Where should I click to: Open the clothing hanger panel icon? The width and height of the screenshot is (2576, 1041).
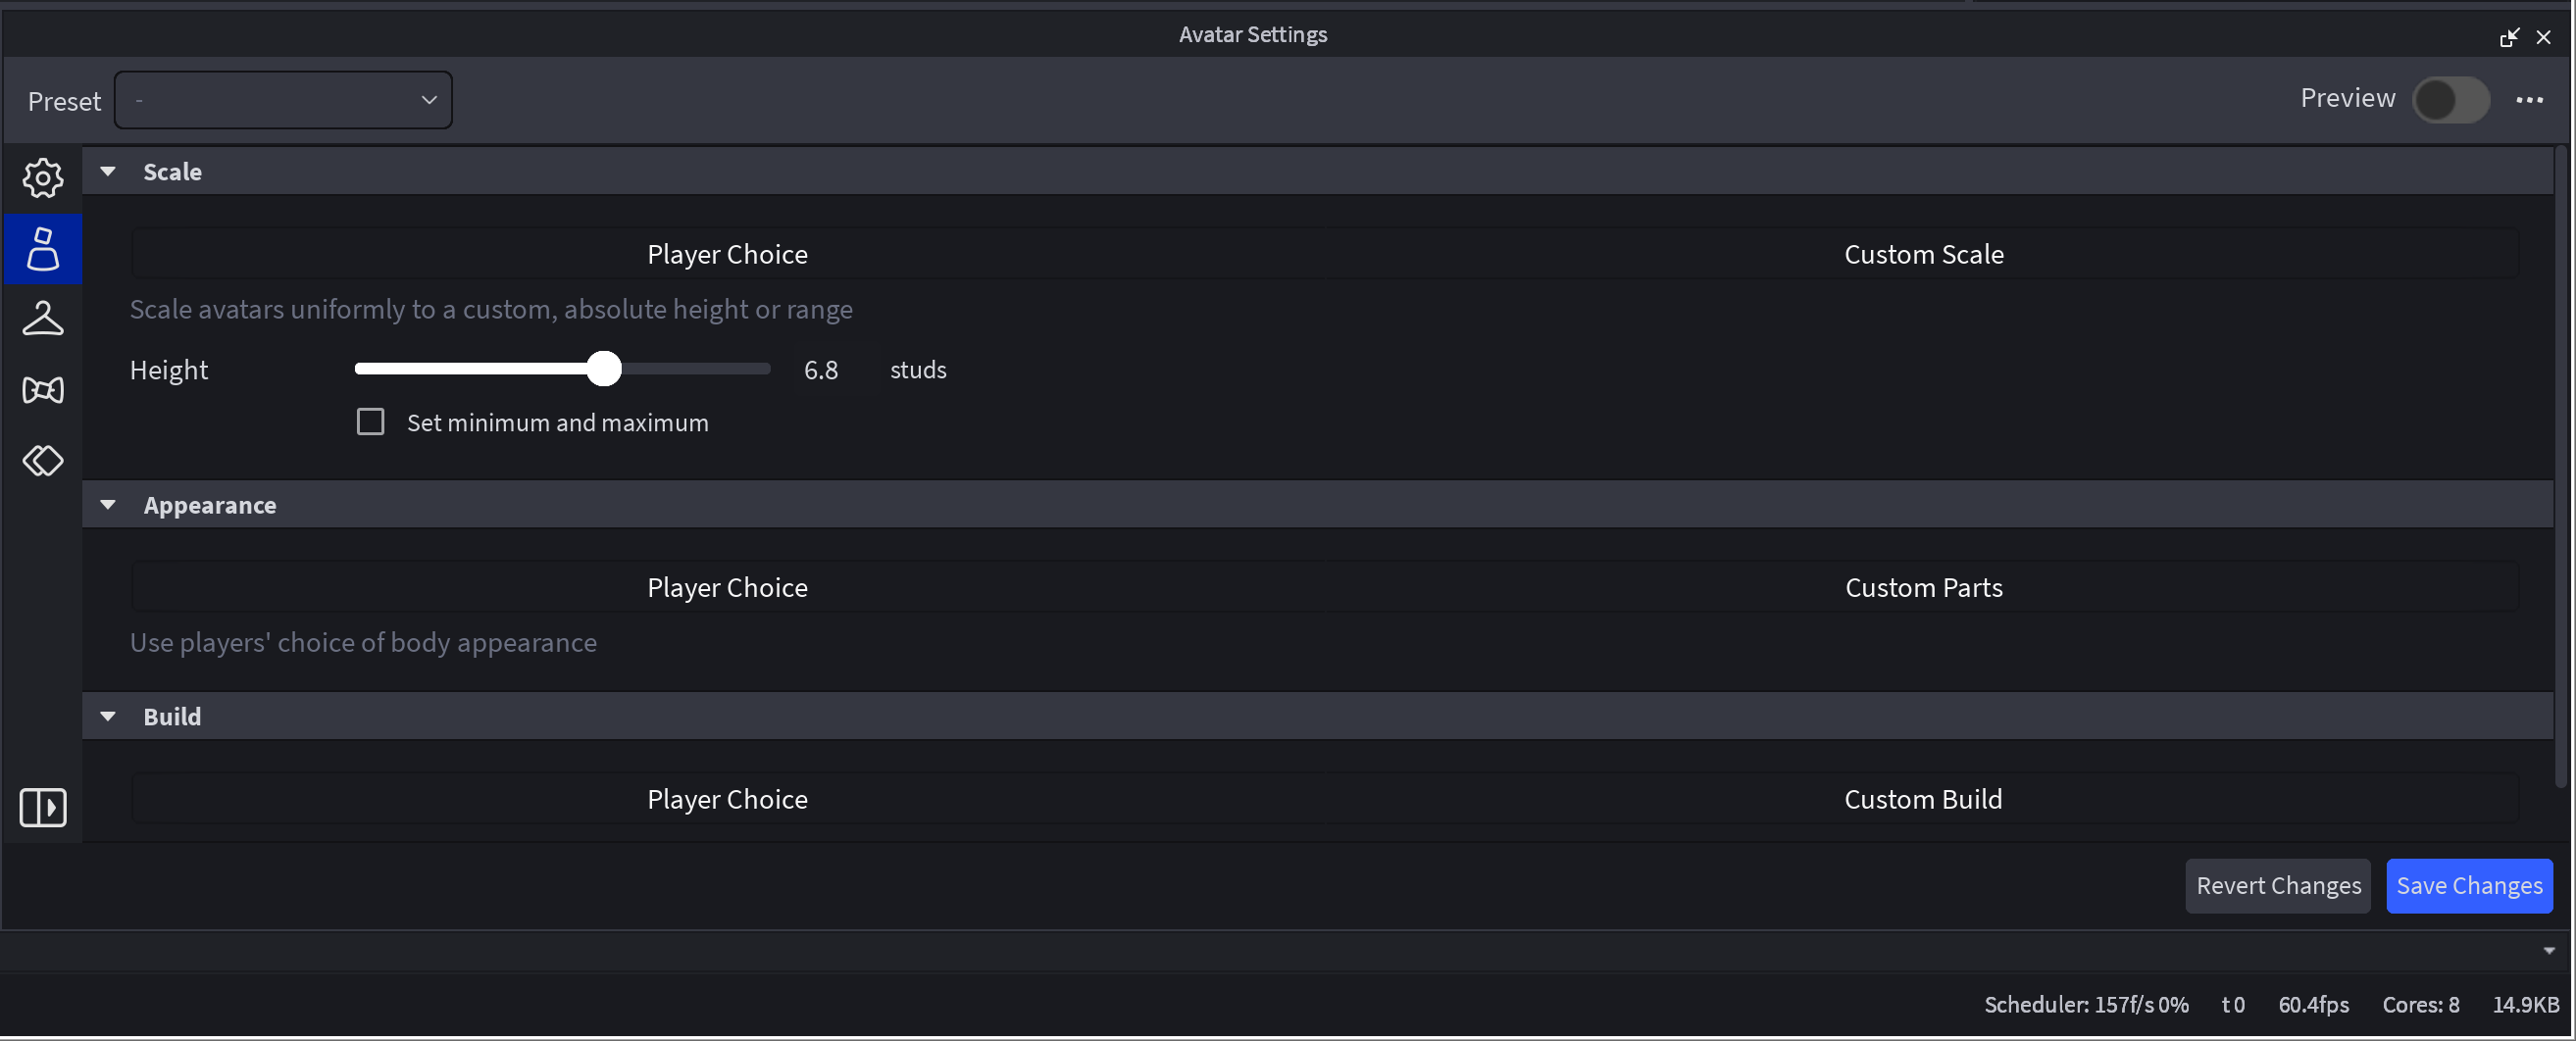[x=42, y=319]
